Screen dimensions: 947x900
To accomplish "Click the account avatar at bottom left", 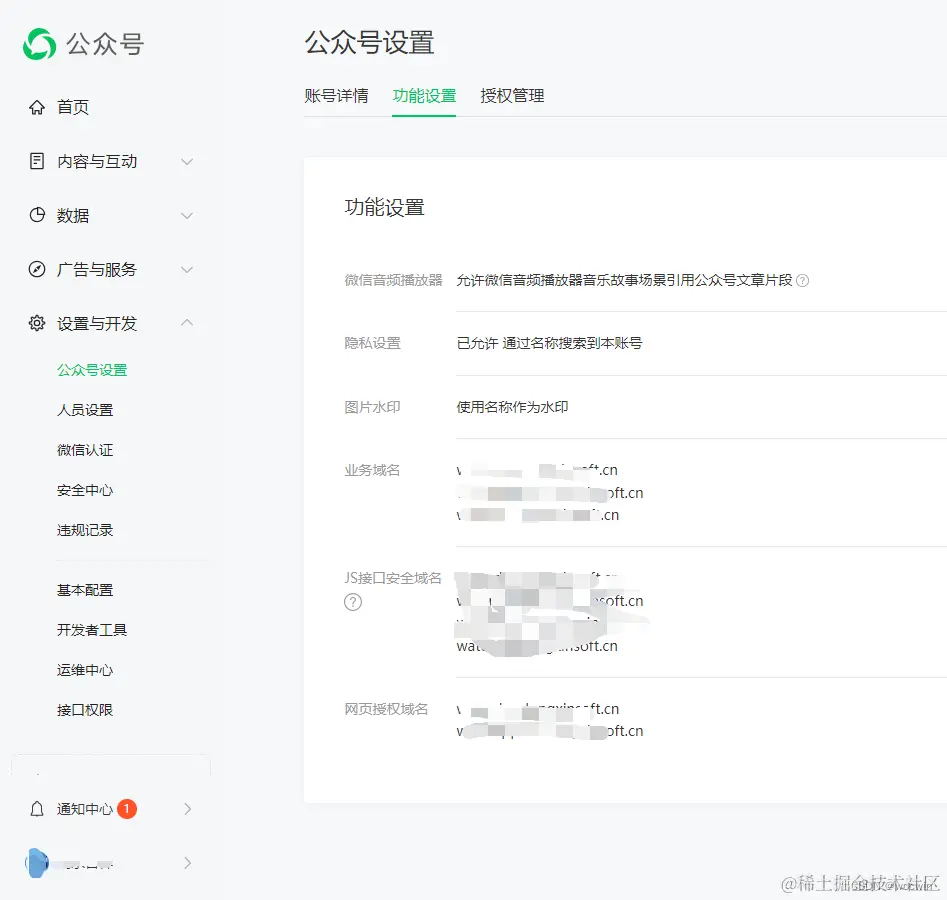I will click(x=36, y=863).
